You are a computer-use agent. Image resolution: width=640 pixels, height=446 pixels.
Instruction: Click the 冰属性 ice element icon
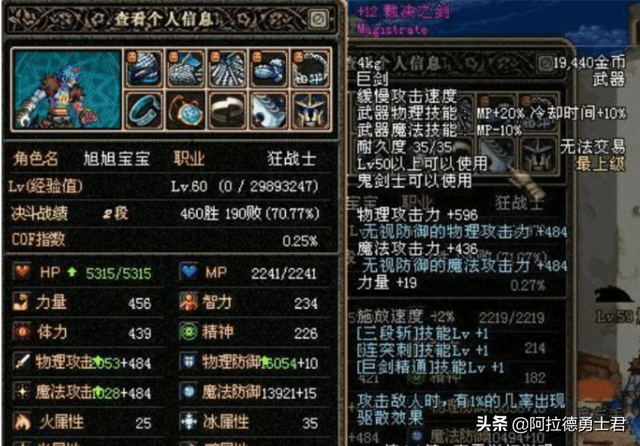pos(189,422)
